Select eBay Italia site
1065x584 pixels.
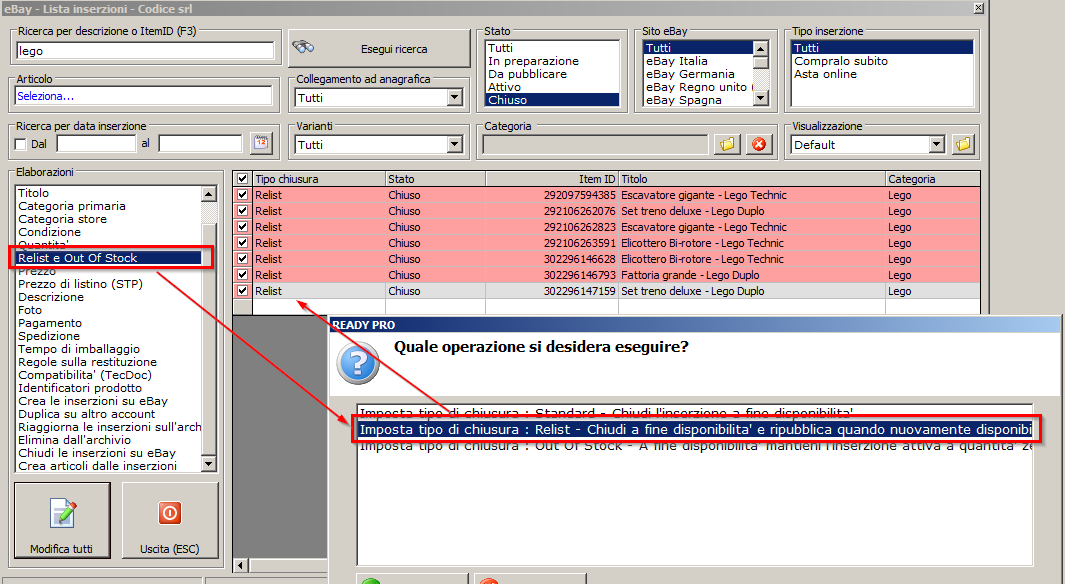pos(698,61)
